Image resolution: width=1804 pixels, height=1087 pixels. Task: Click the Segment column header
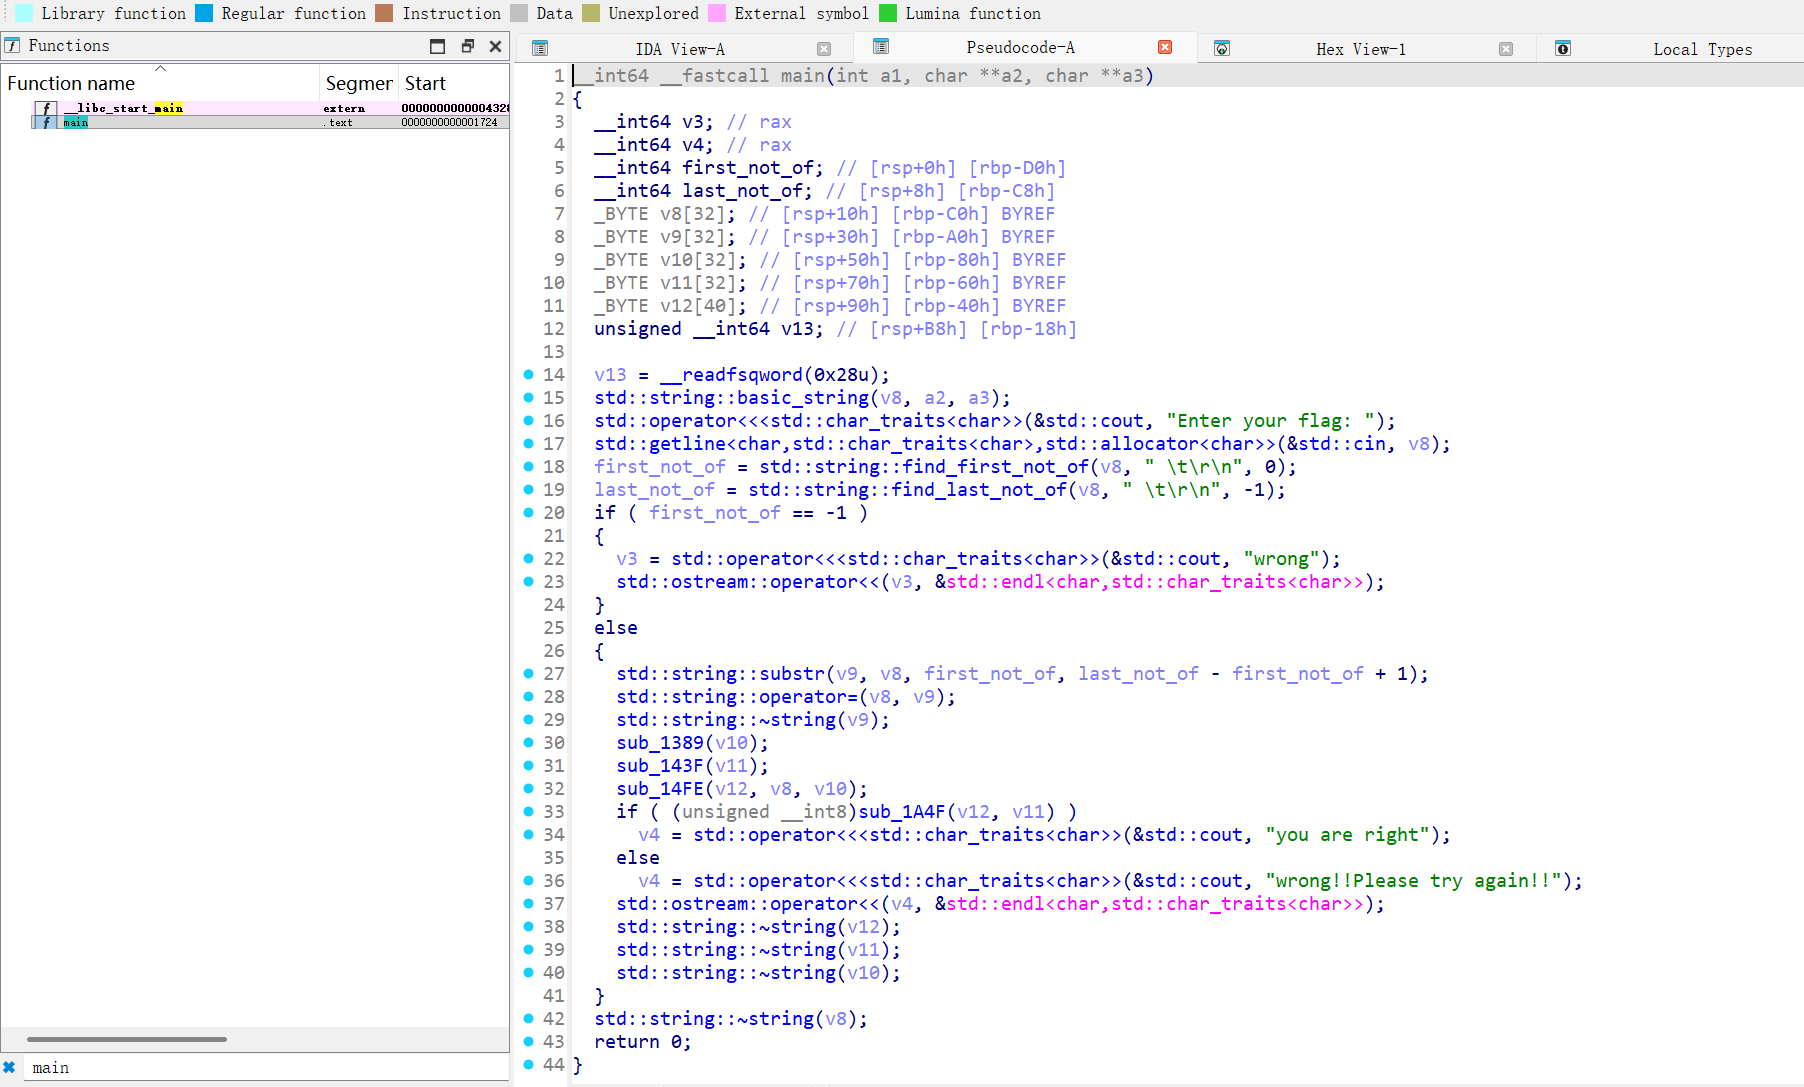tap(357, 83)
